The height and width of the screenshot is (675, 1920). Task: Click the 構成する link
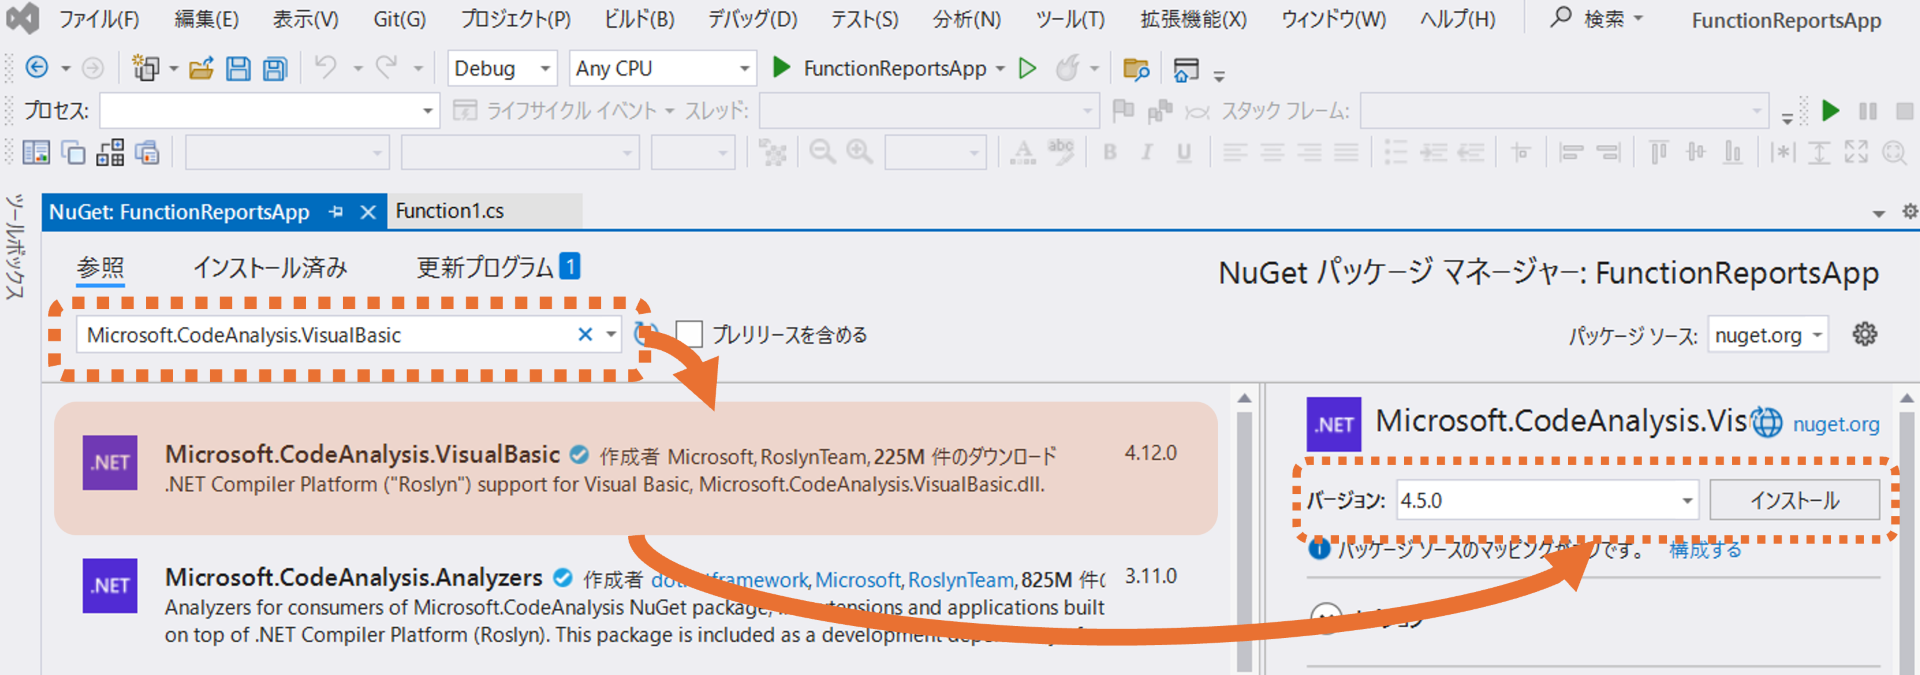coord(1705,550)
